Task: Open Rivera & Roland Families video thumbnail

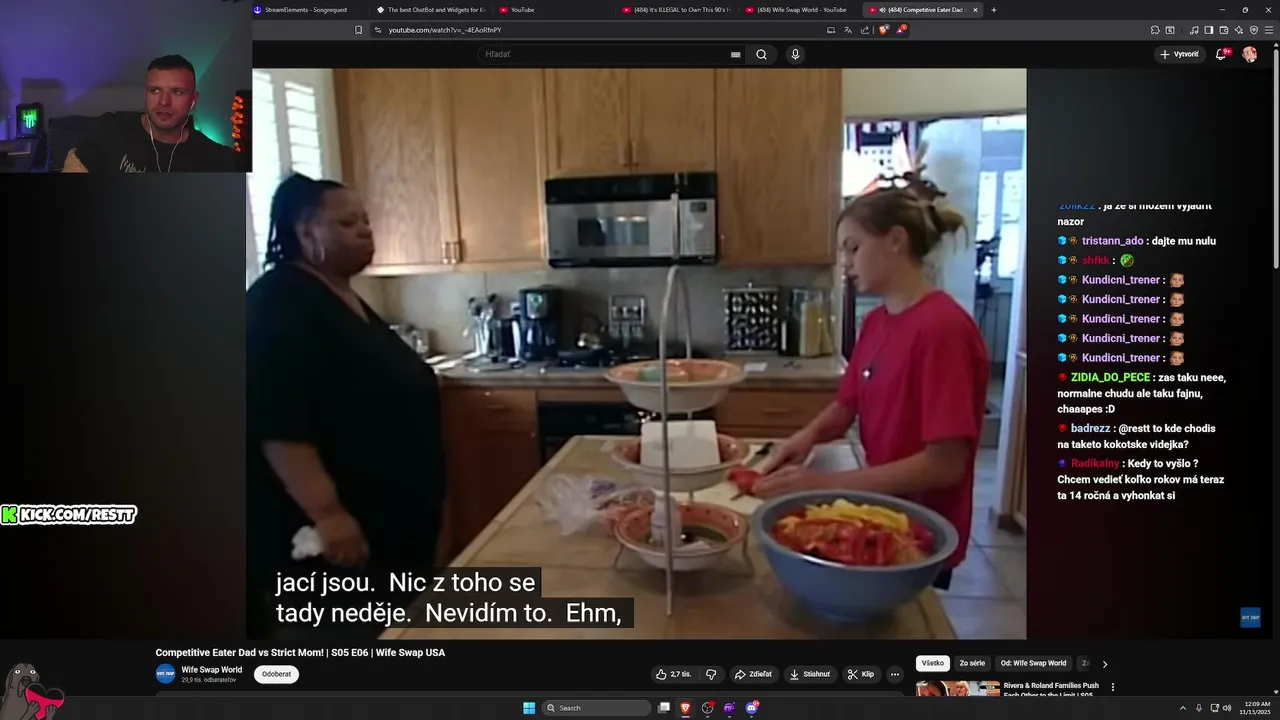Action: (958, 688)
